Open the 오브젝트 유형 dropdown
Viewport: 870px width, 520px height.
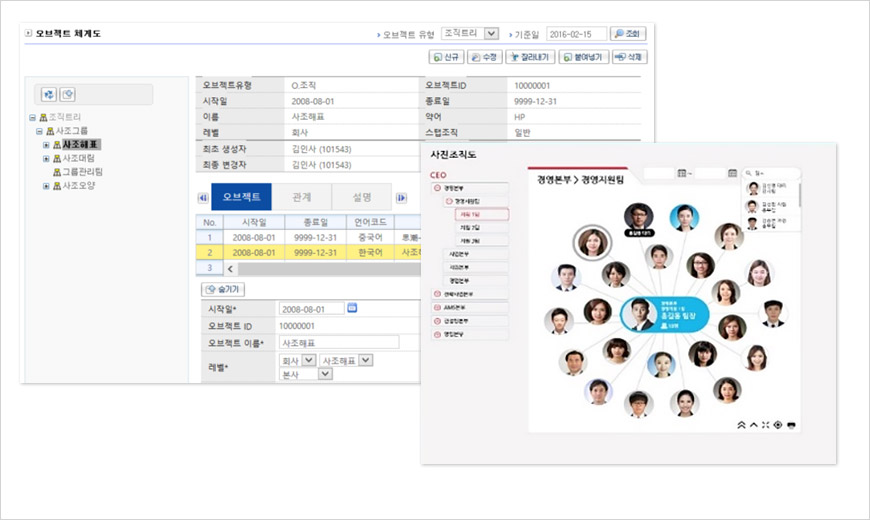(490, 34)
